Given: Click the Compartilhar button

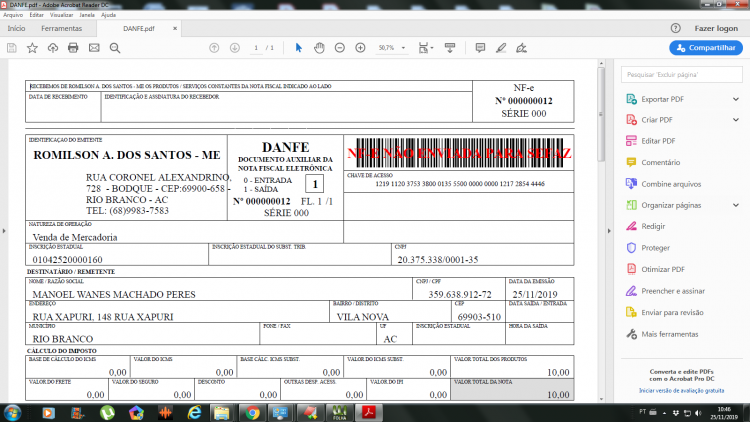Looking at the screenshot, I should click(706, 48).
